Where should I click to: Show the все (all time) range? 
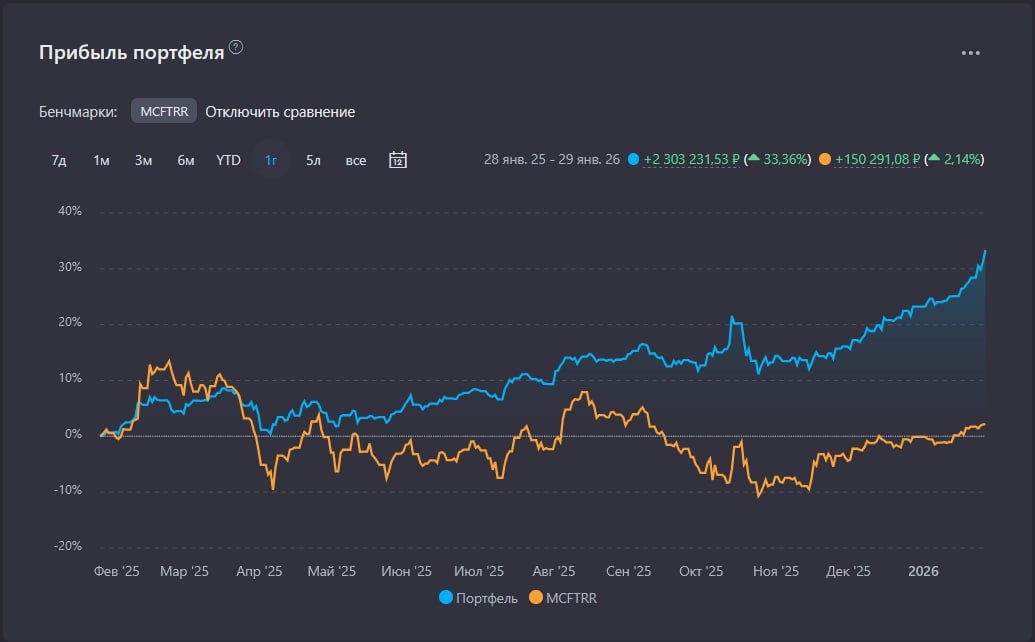(356, 160)
